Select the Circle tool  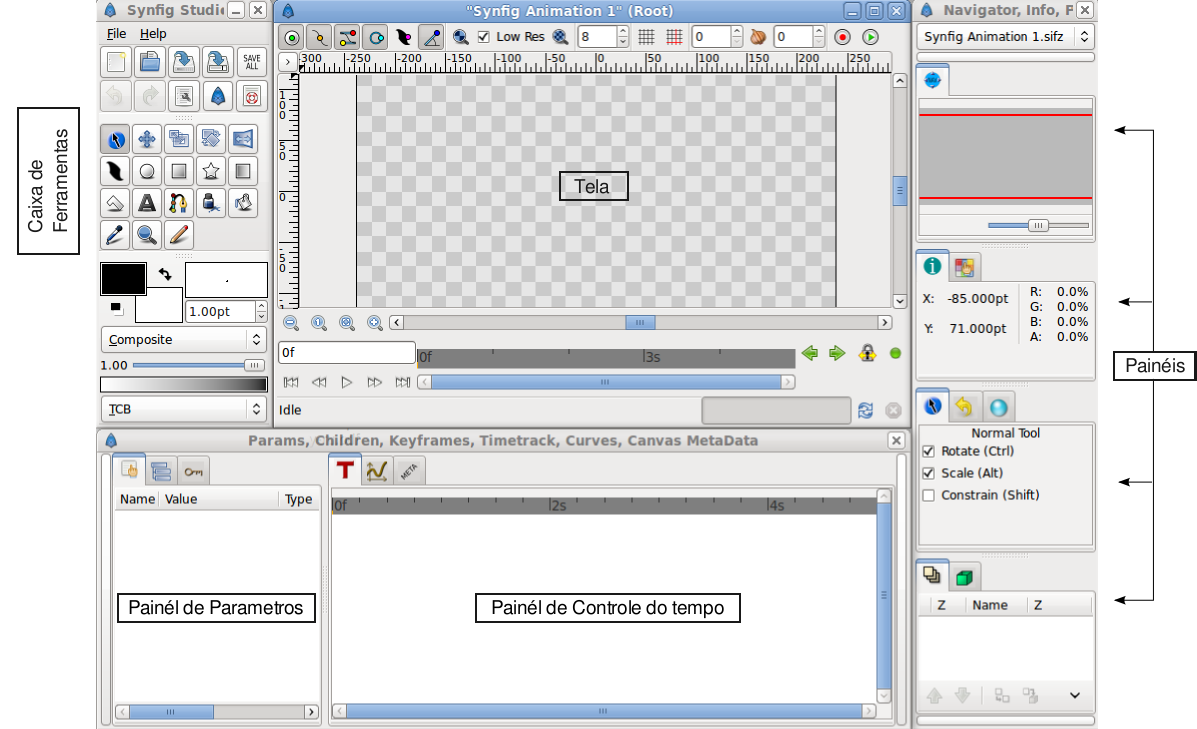(x=147, y=172)
